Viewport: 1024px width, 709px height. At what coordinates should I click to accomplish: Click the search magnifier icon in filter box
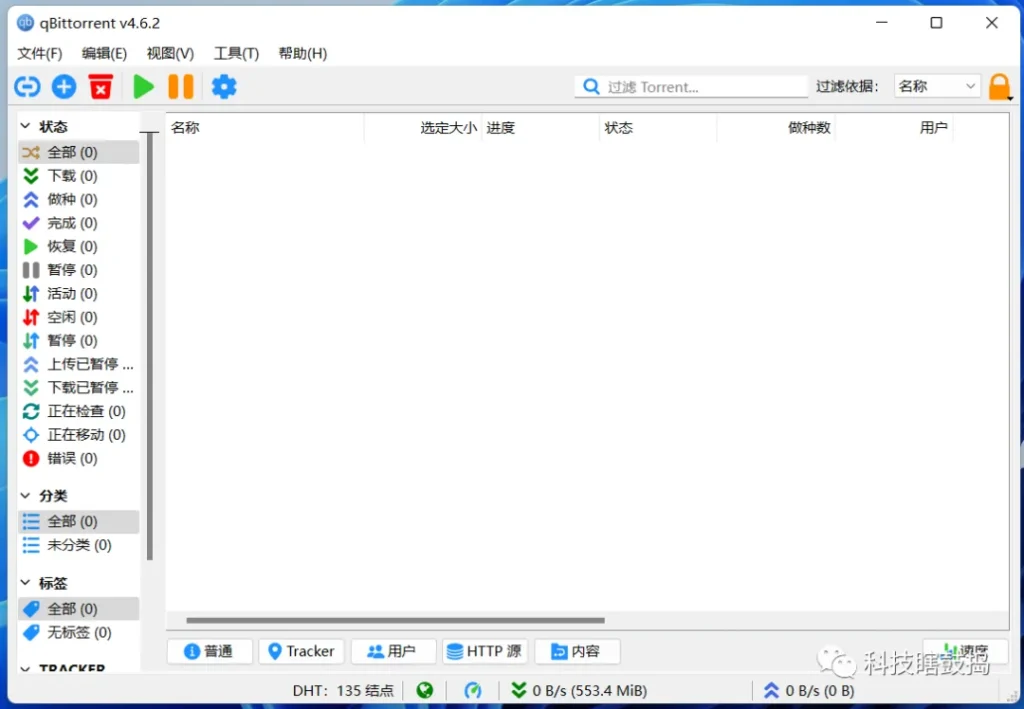pos(591,86)
